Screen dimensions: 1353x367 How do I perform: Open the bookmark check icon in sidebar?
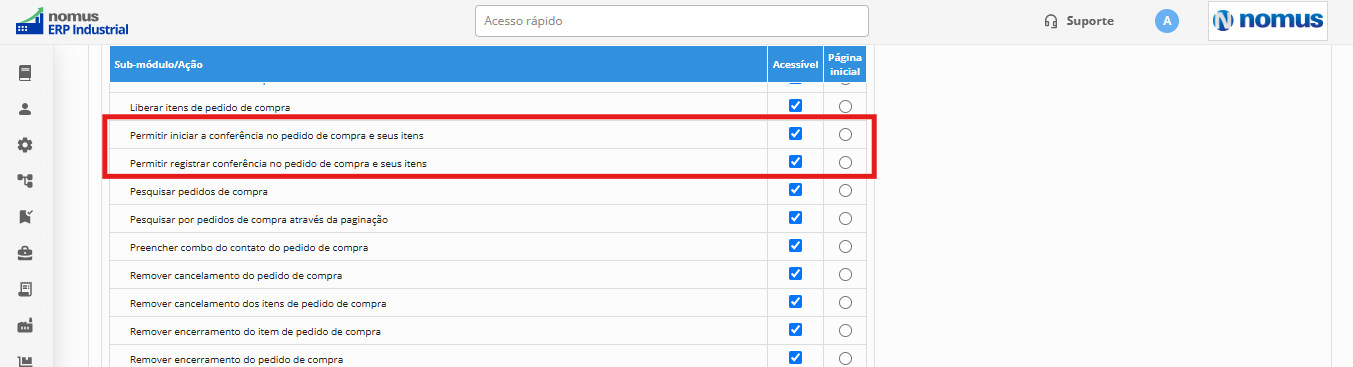(26, 217)
